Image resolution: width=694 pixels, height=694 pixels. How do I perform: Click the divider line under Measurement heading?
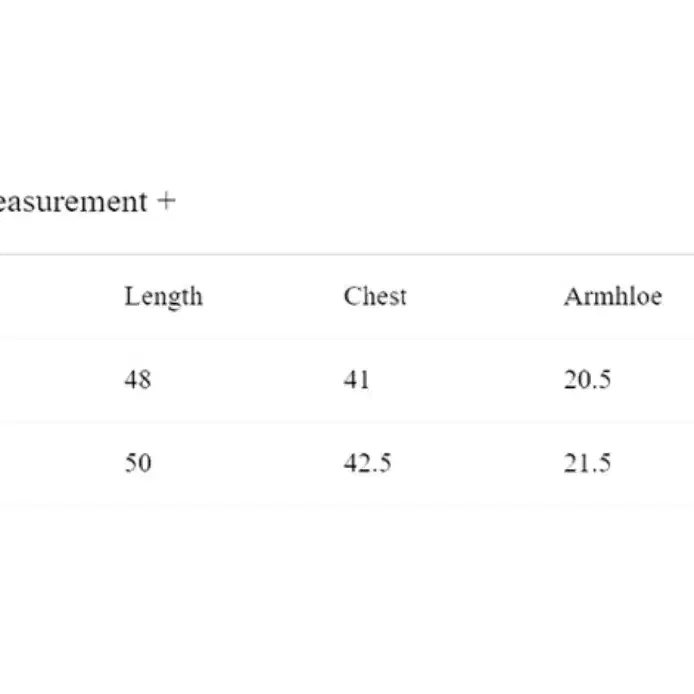(x=347, y=254)
